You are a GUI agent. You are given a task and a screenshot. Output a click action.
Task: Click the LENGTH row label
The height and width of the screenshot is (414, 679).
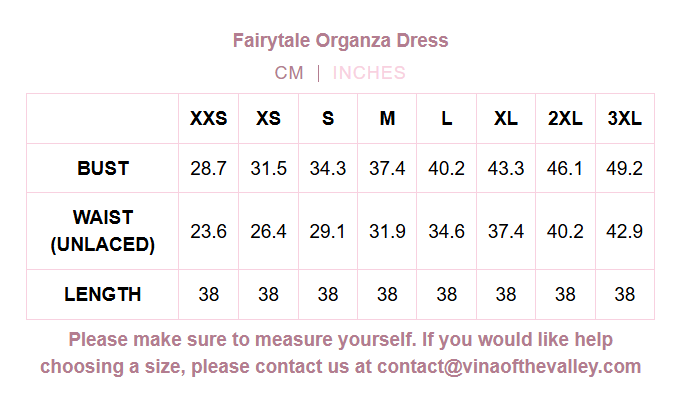click(103, 295)
